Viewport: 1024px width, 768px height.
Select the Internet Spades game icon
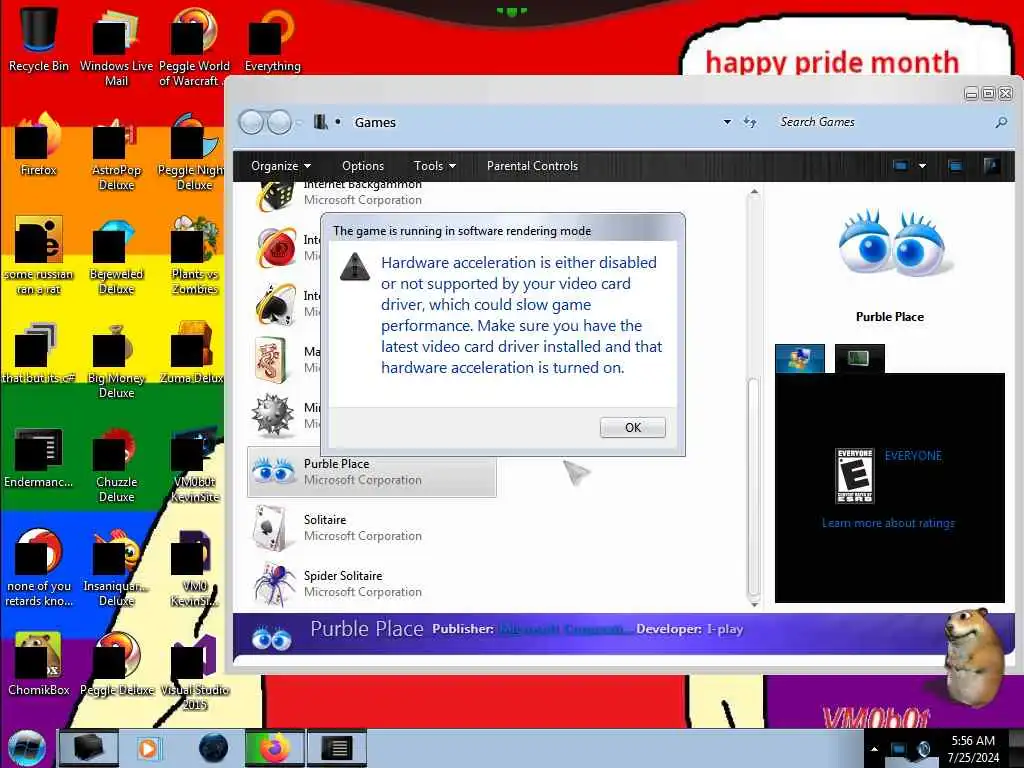[276, 304]
